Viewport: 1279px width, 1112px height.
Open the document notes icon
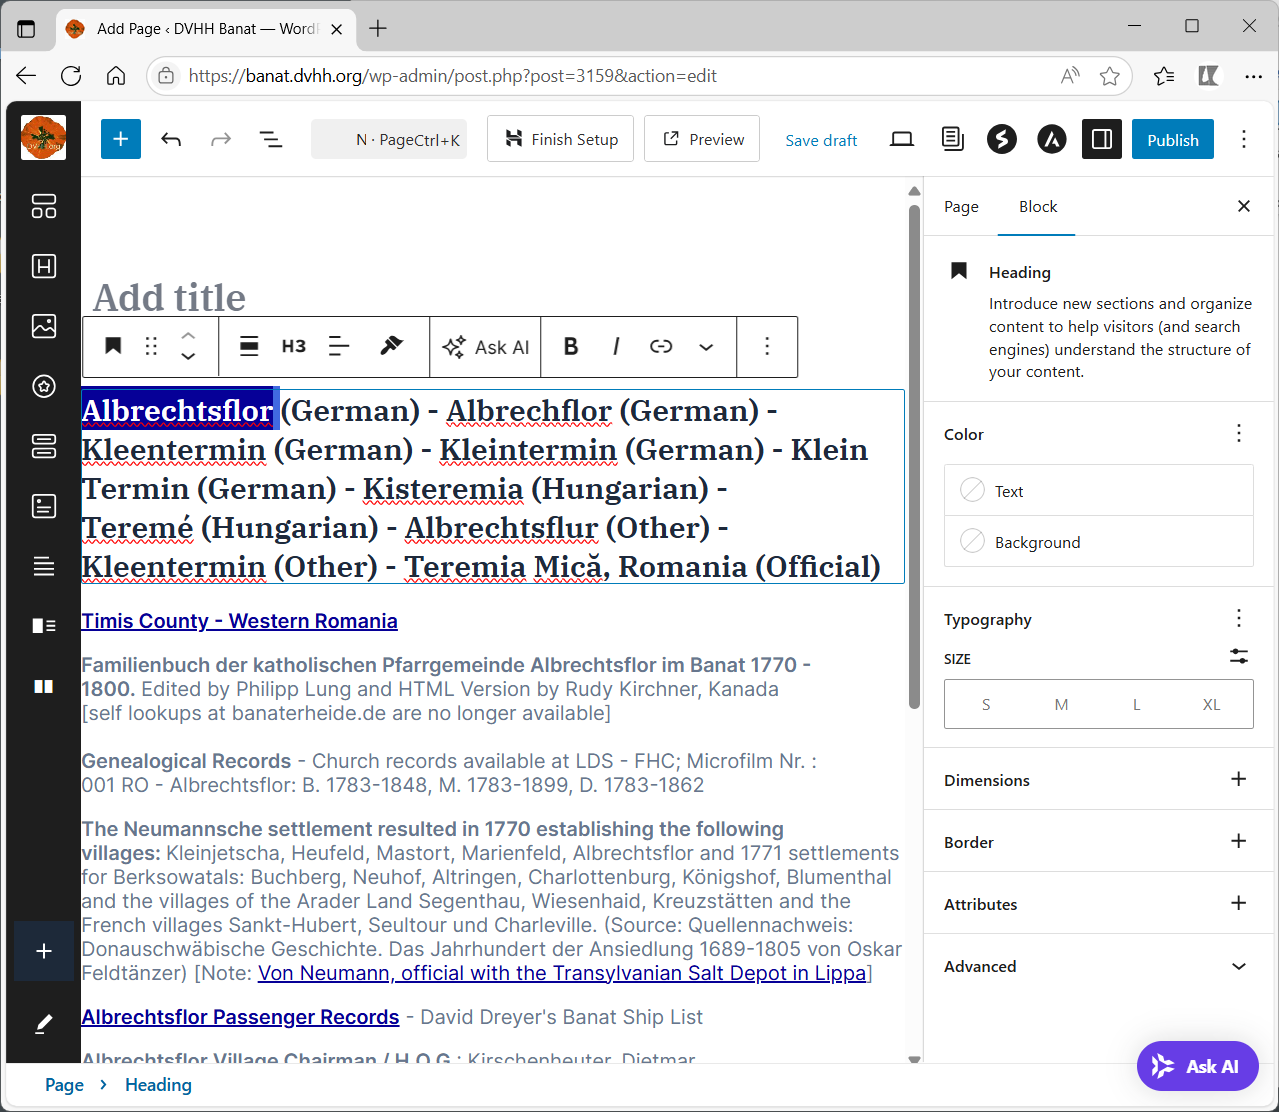click(952, 139)
